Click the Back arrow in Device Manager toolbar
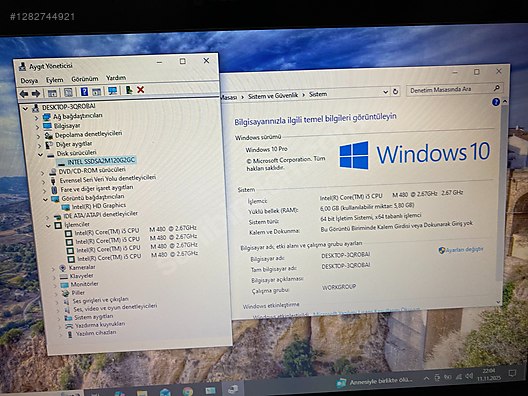This screenshot has height=396, width=528. pyautogui.click(x=24, y=94)
